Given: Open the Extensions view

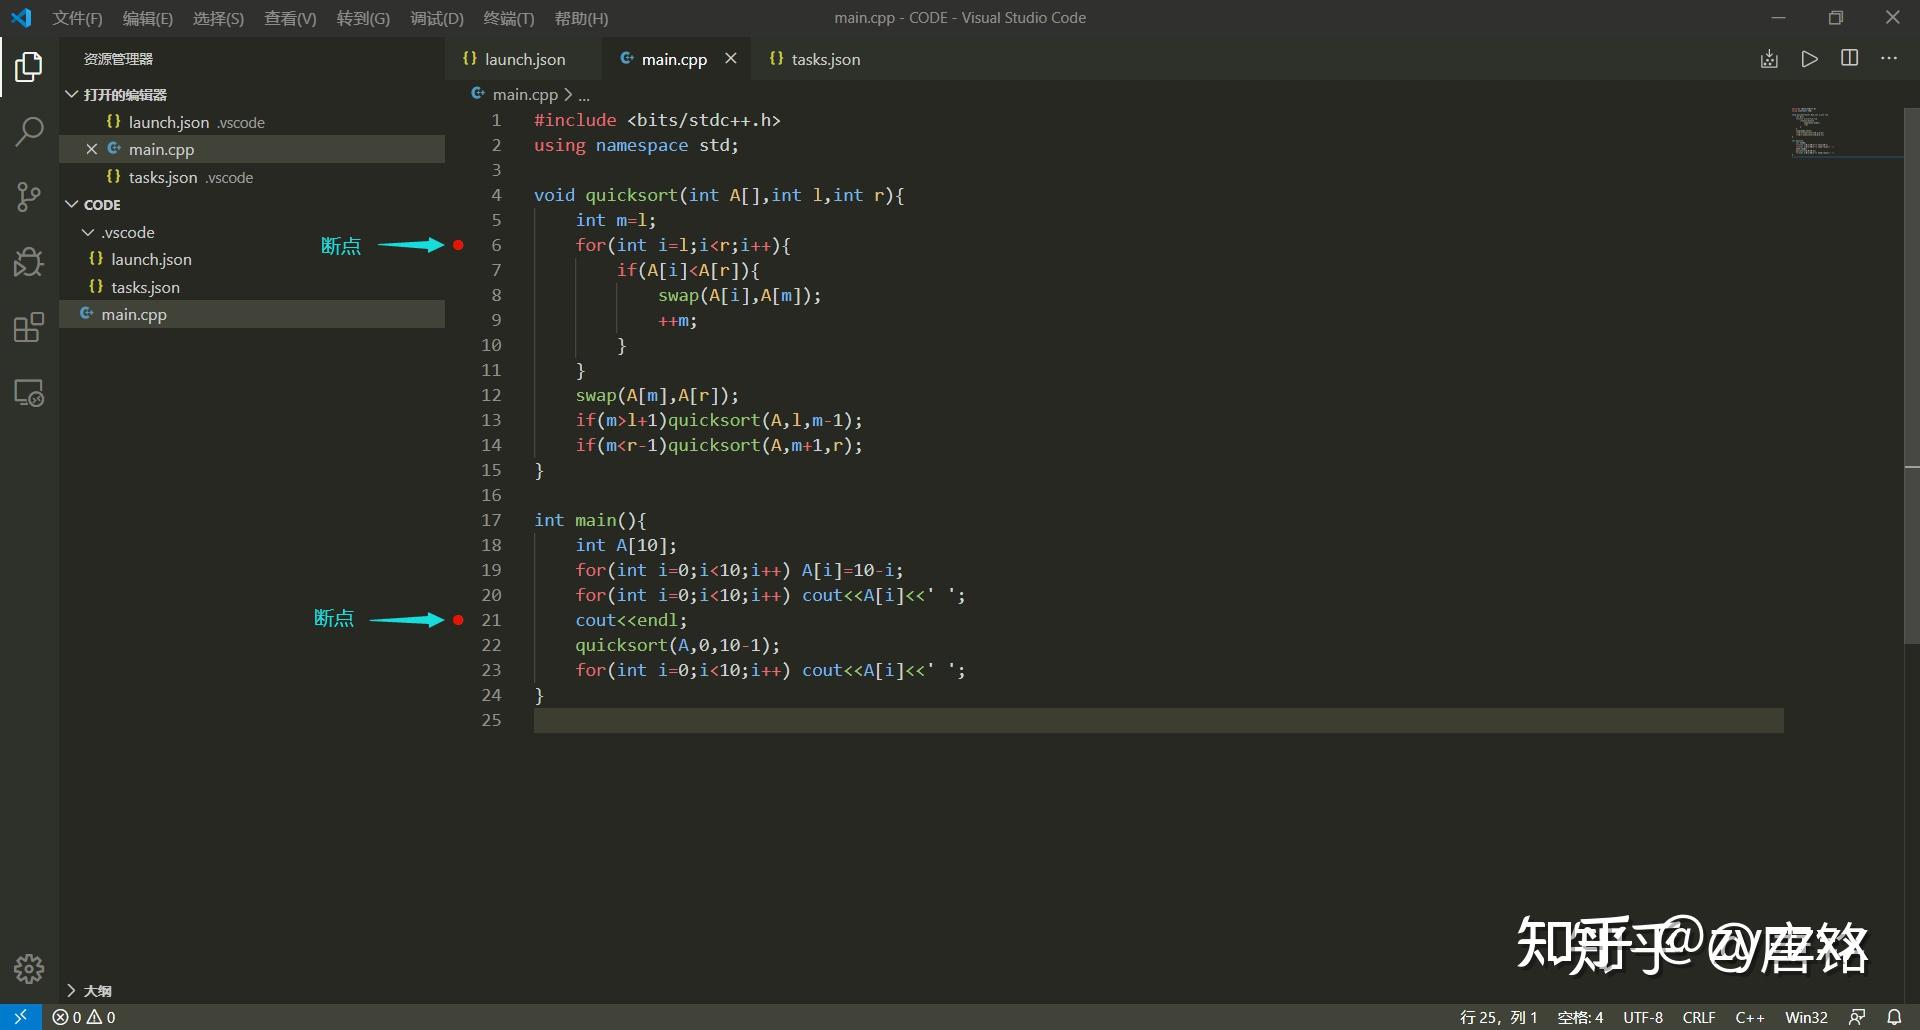Looking at the screenshot, I should click(x=29, y=327).
